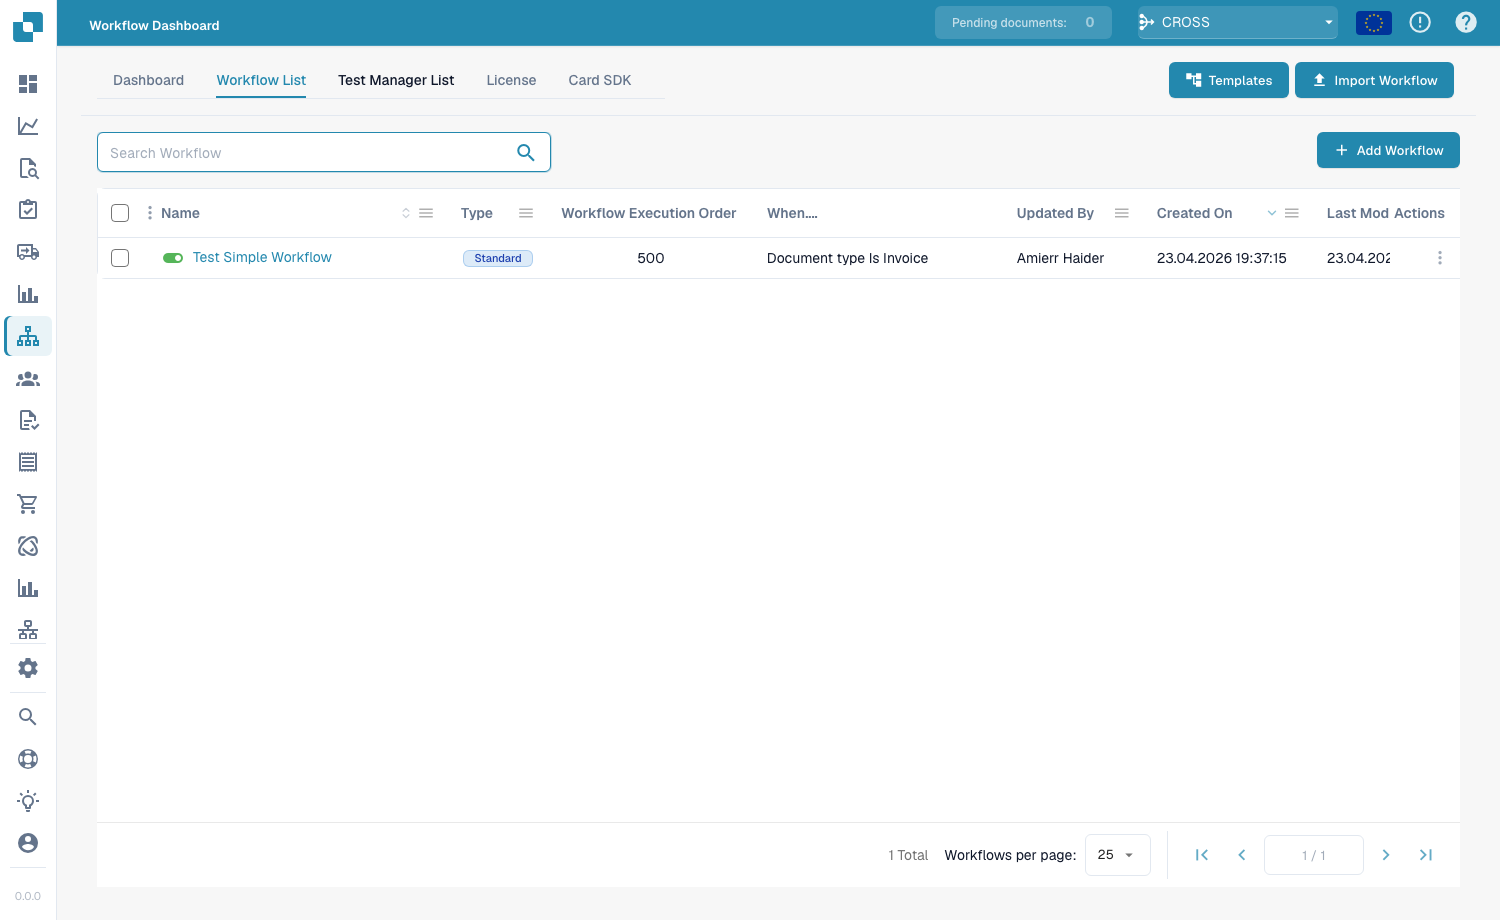Open the settings gear in sidebar
1500x920 pixels.
tap(28, 668)
